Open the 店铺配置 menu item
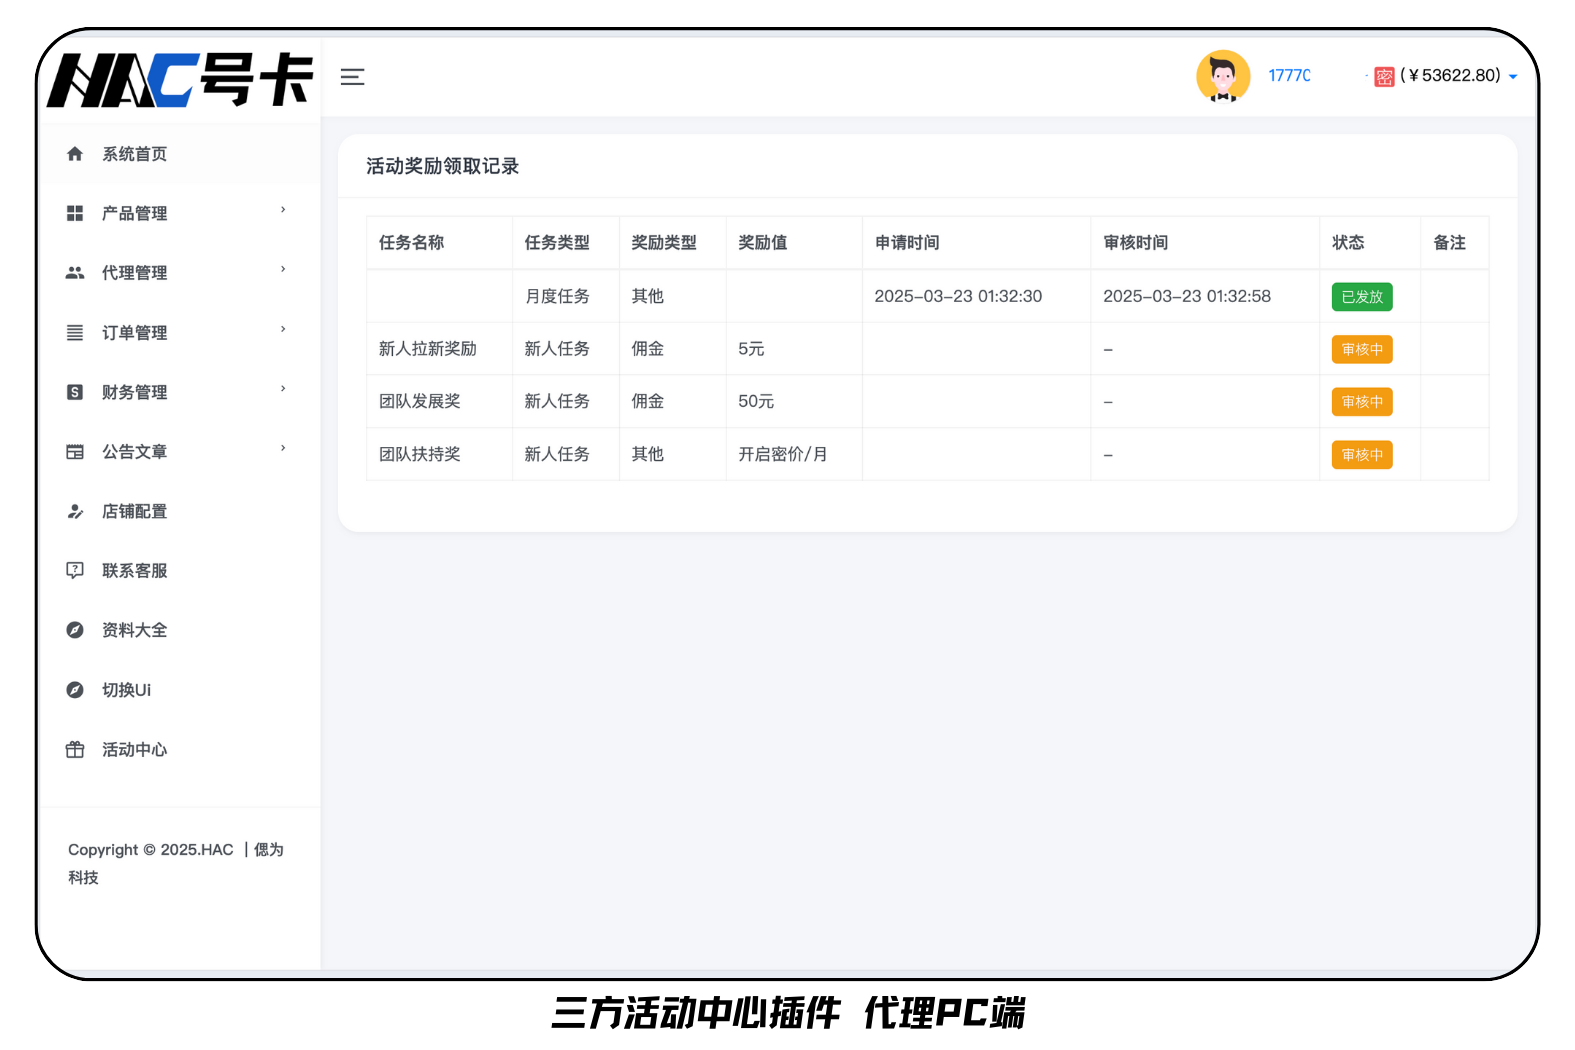 point(134,511)
